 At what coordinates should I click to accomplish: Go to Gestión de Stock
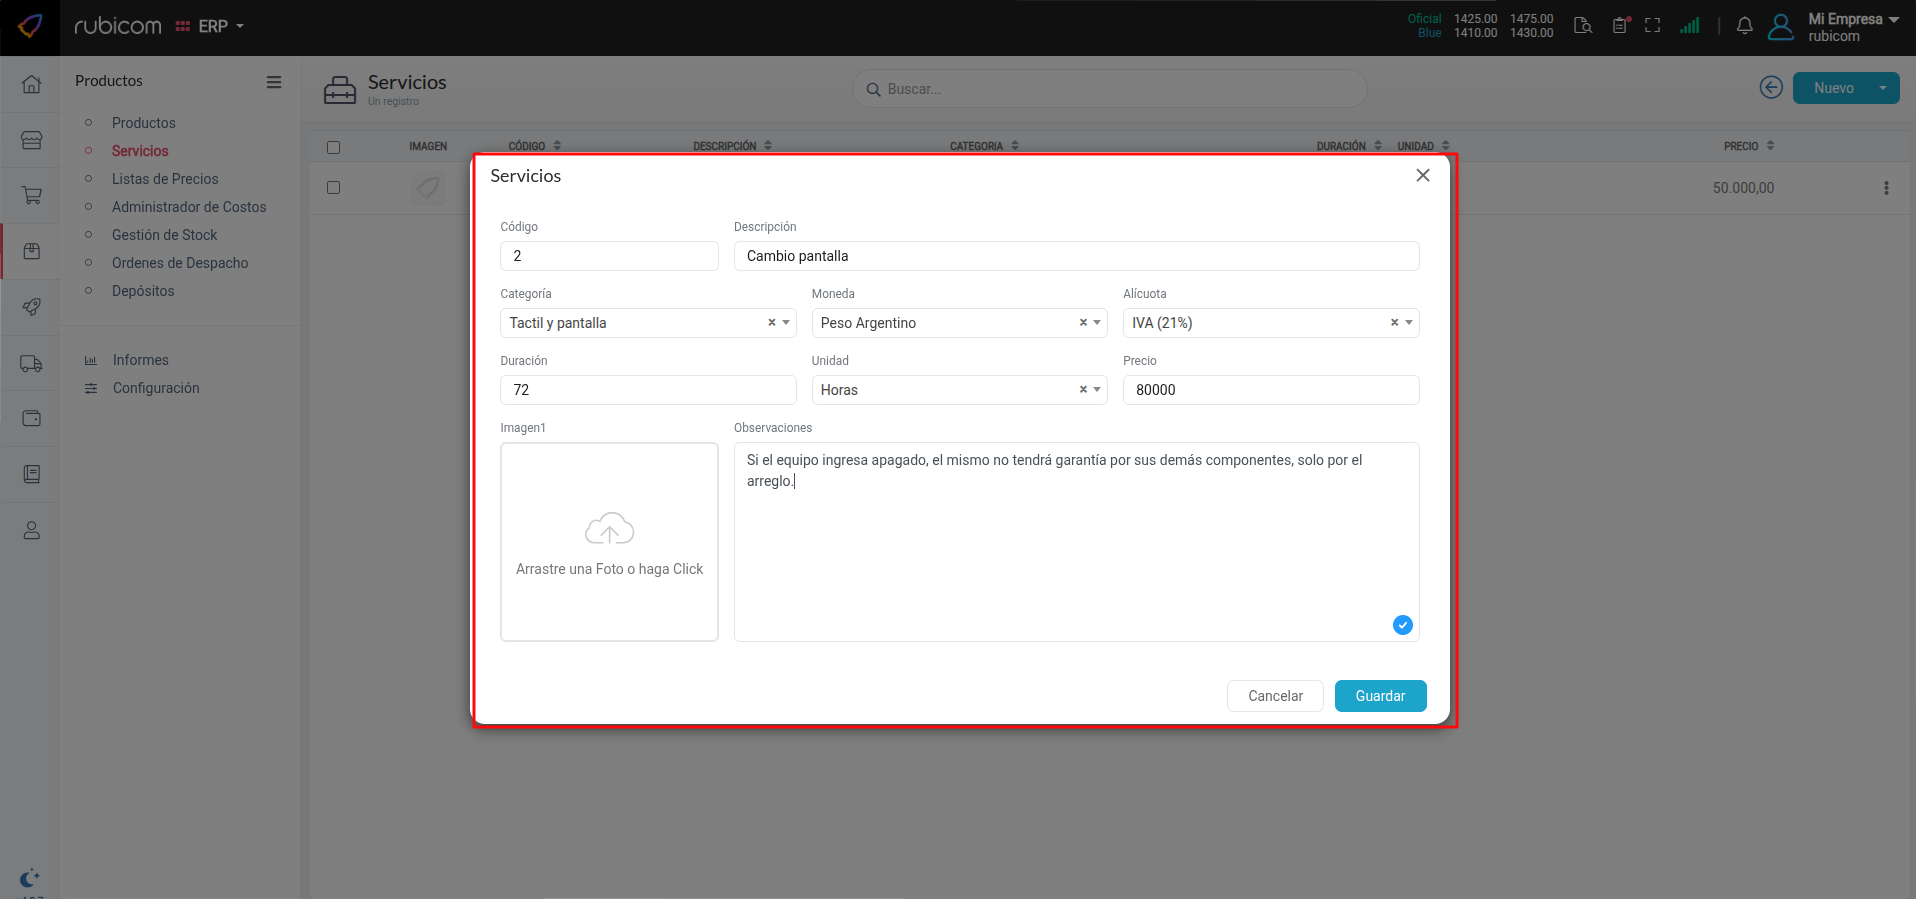tap(164, 235)
